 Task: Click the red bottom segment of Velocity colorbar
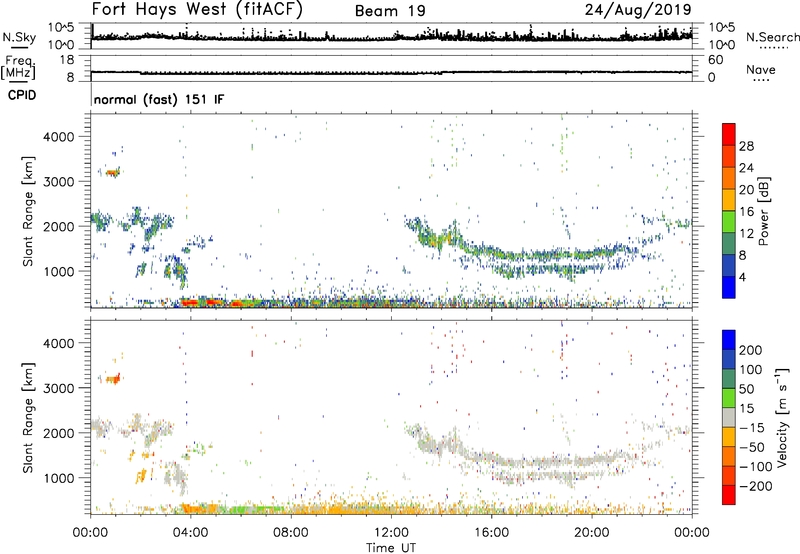729,495
